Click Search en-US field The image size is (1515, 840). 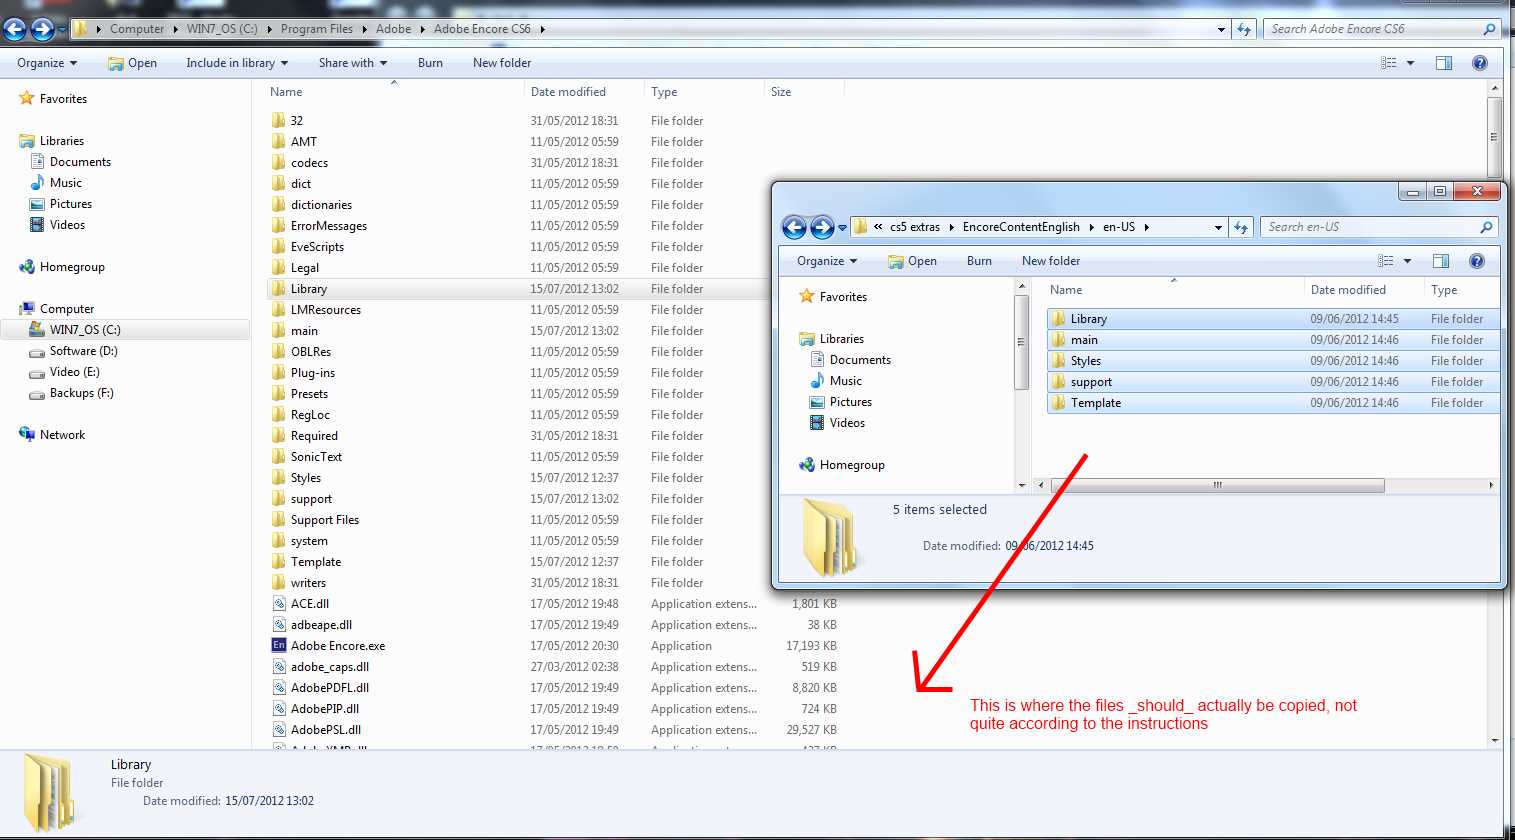click(1378, 227)
